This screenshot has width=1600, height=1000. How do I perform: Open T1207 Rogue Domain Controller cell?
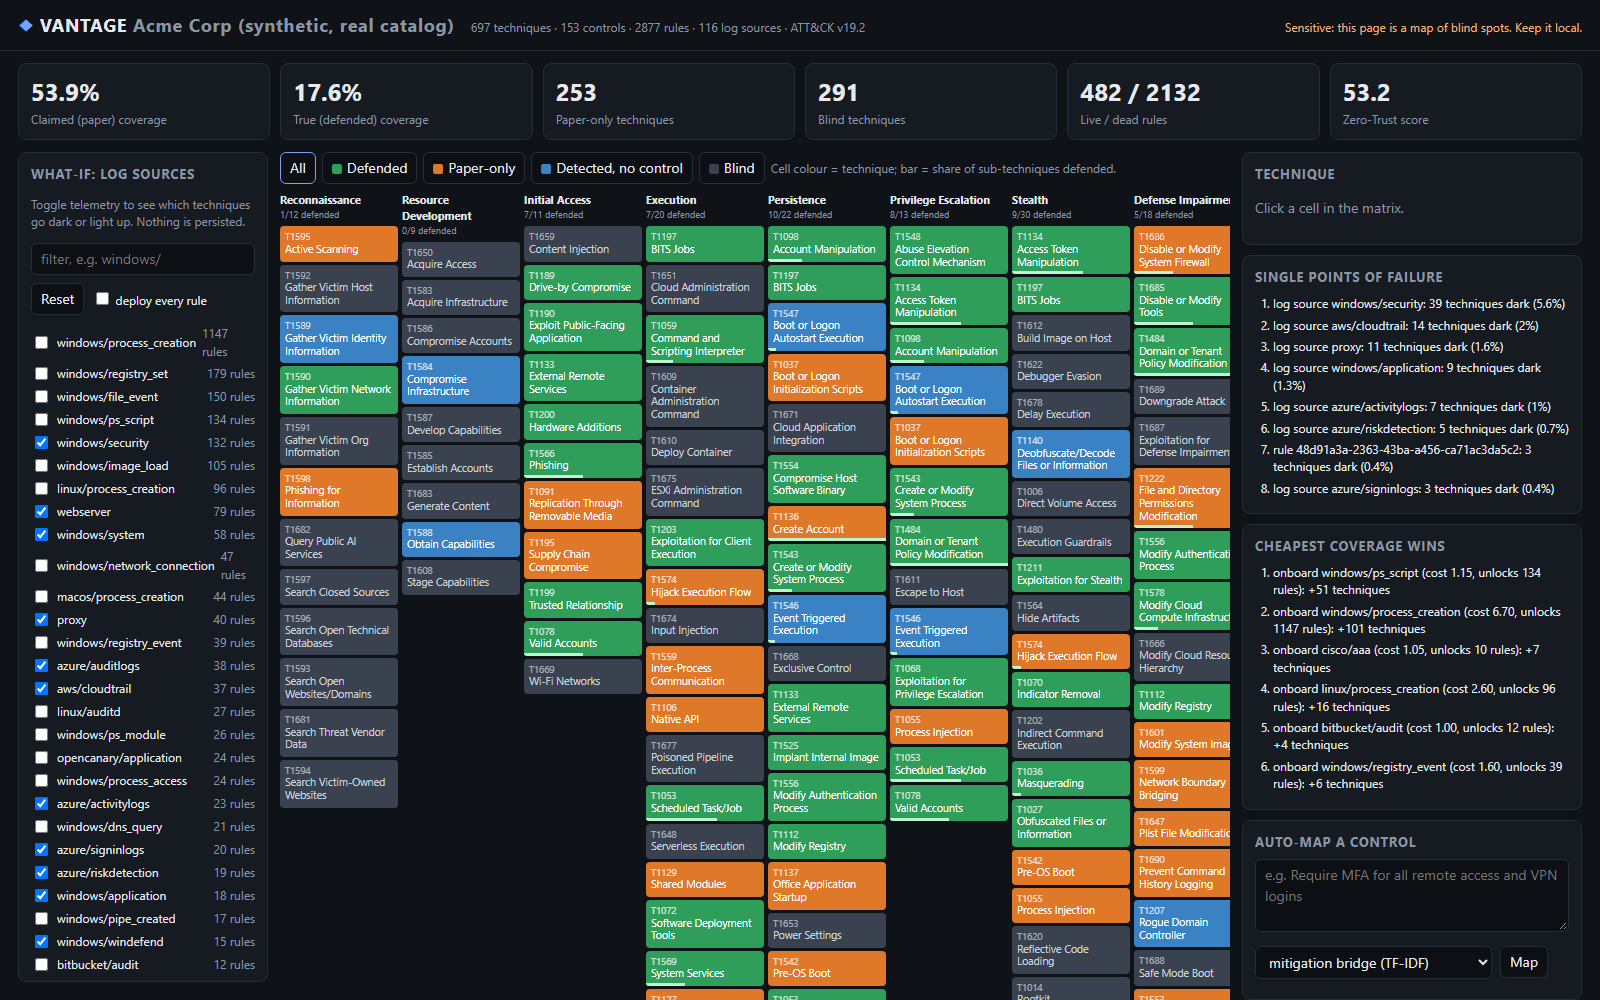(x=1182, y=923)
